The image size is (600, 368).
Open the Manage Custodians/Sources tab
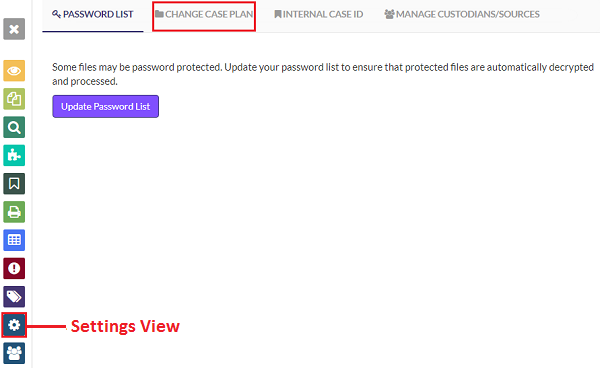click(x=462, y=15)
